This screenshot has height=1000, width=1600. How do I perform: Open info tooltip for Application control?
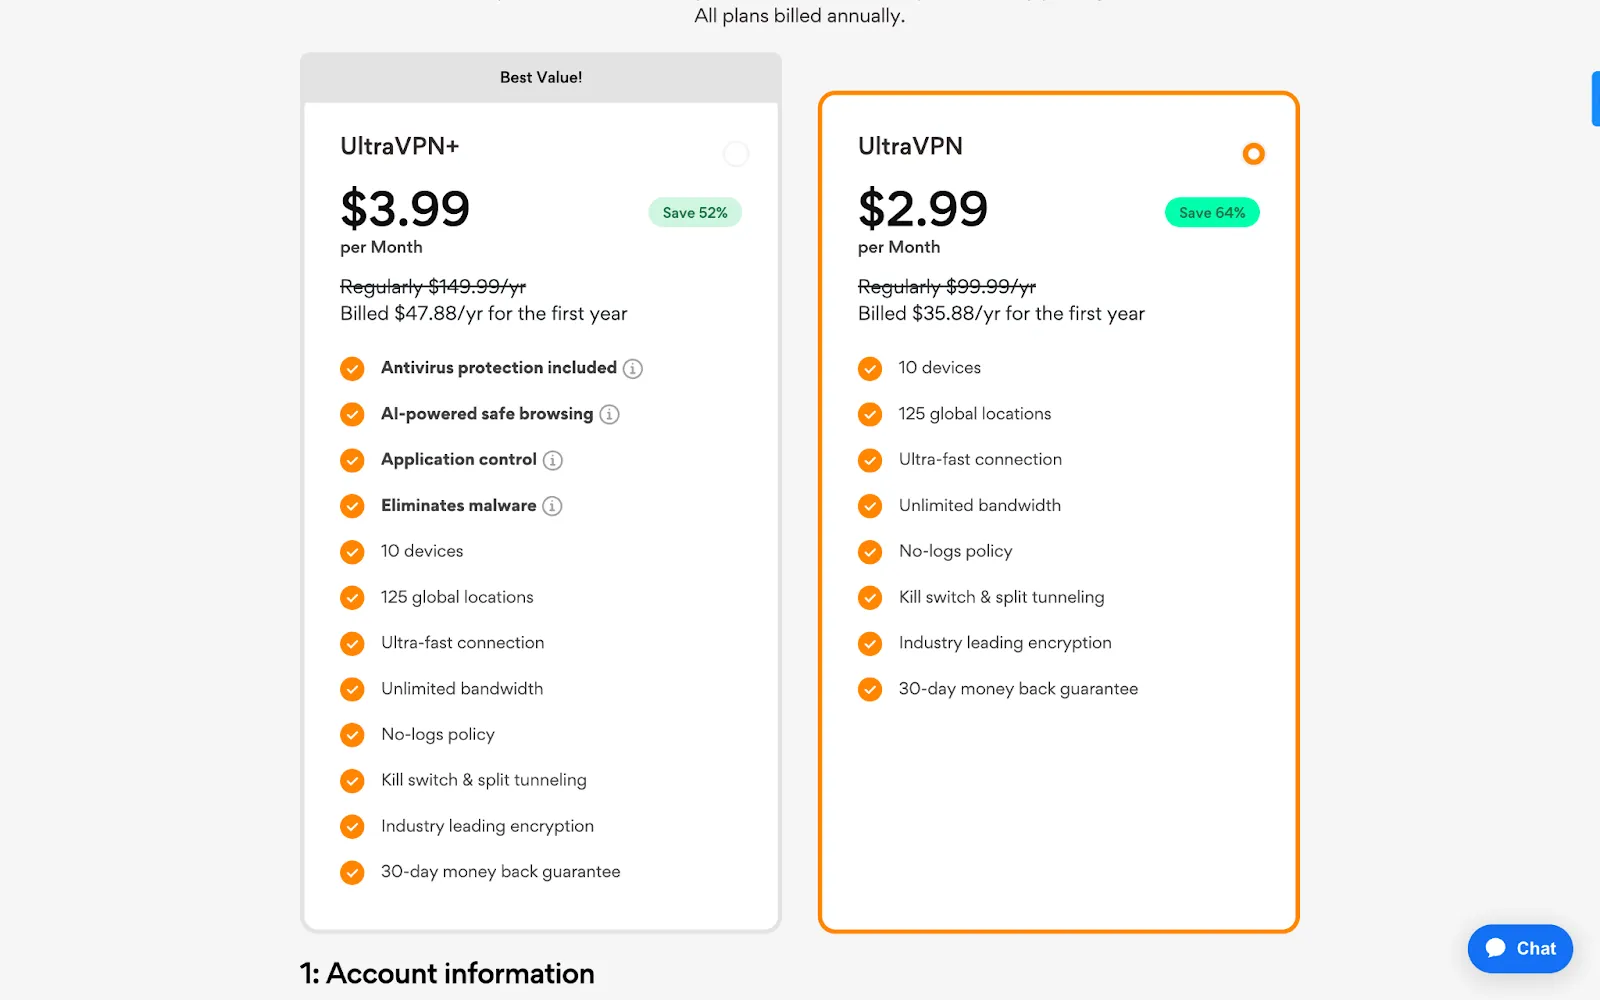553,460
